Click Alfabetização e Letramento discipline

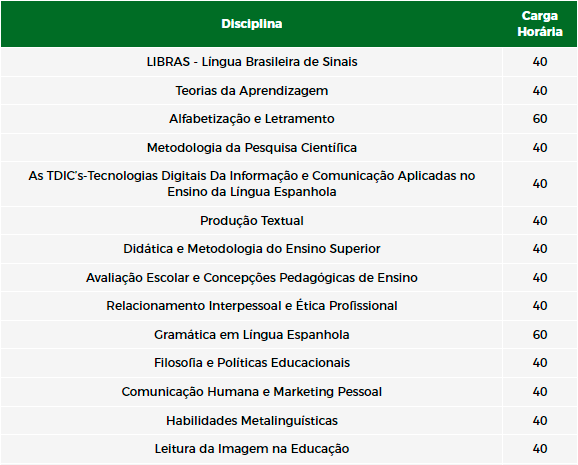click(251, 119)
